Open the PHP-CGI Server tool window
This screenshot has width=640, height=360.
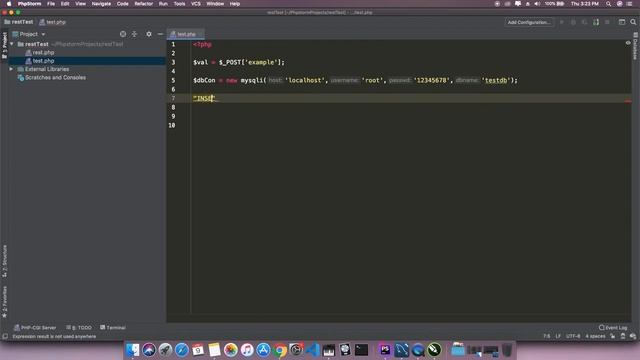point(35,327)
